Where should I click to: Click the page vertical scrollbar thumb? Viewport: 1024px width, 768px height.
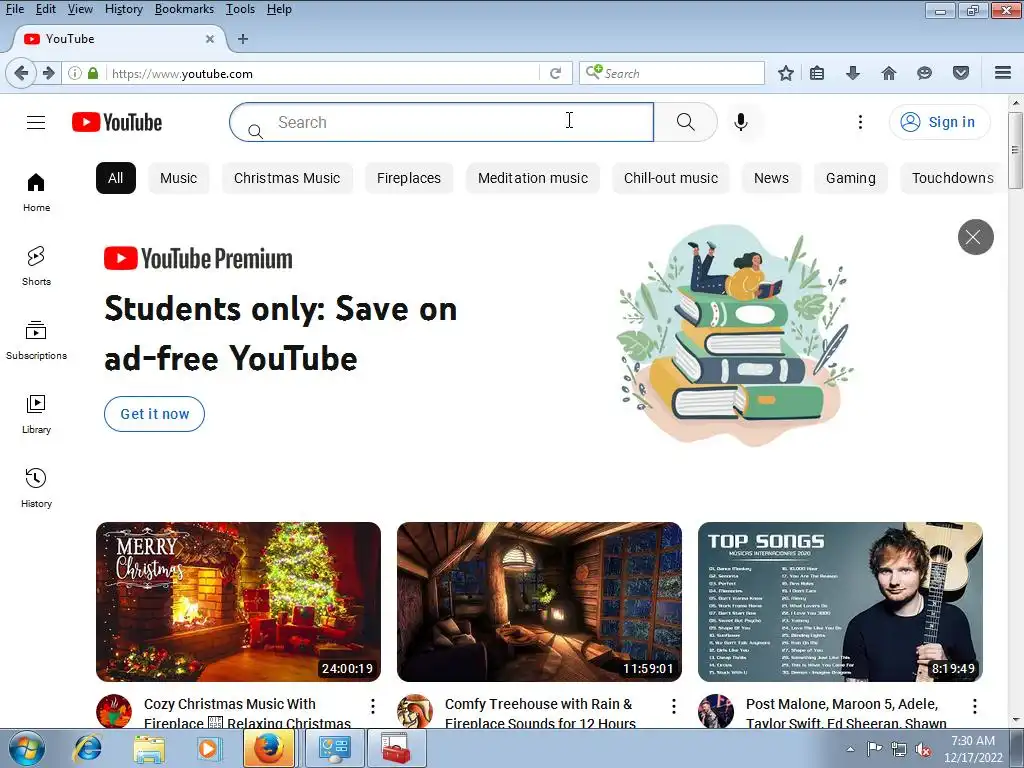(x=1015, y=150)
